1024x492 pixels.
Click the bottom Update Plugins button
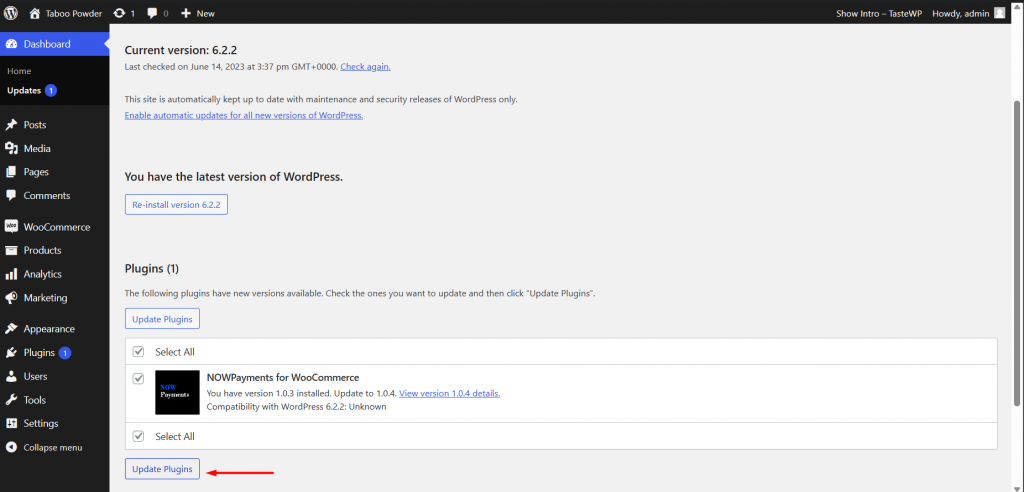coord(162,469)
